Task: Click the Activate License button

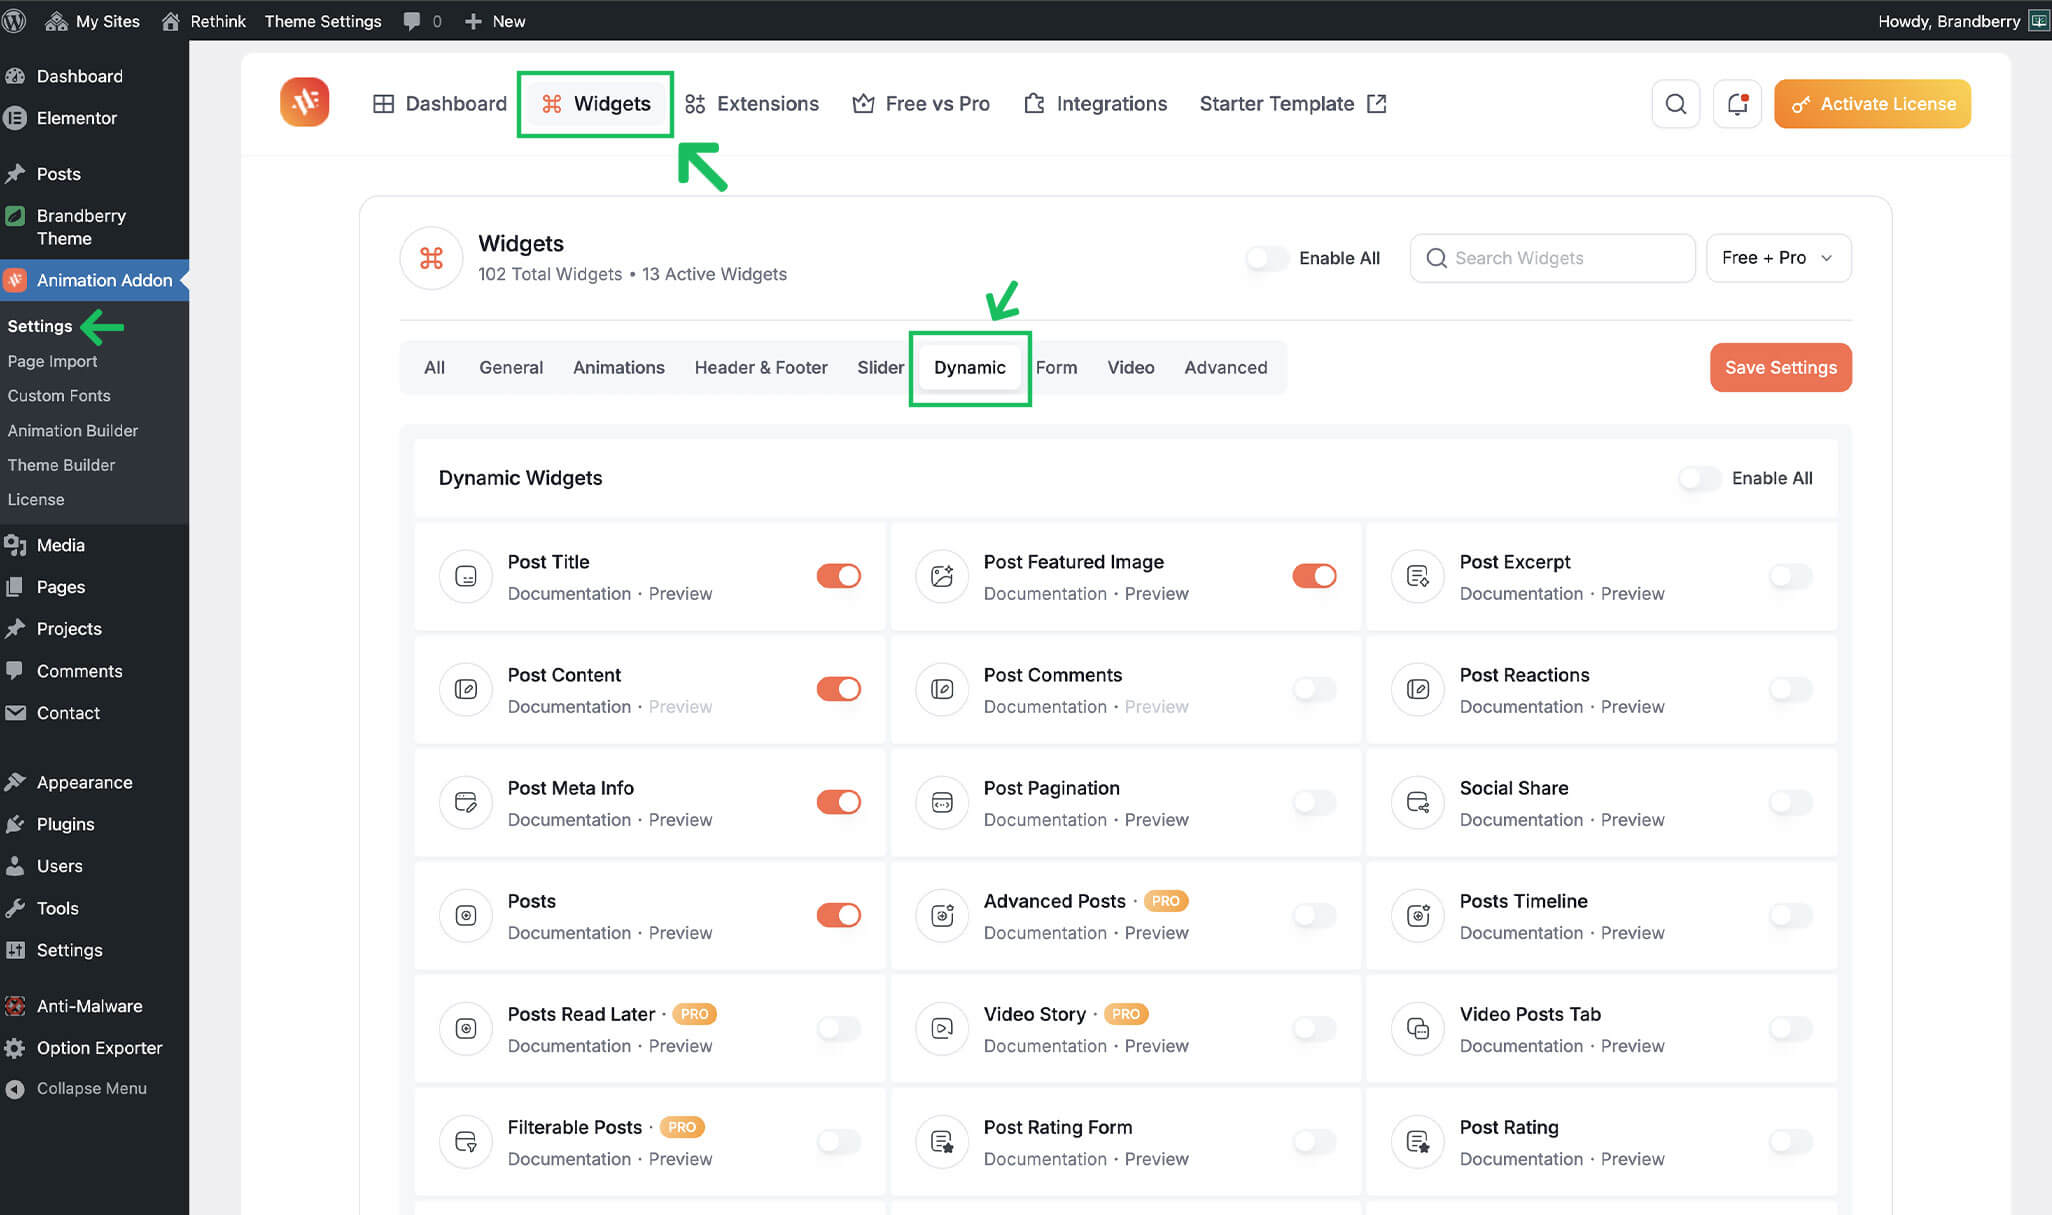Action: click(1871, 104)
